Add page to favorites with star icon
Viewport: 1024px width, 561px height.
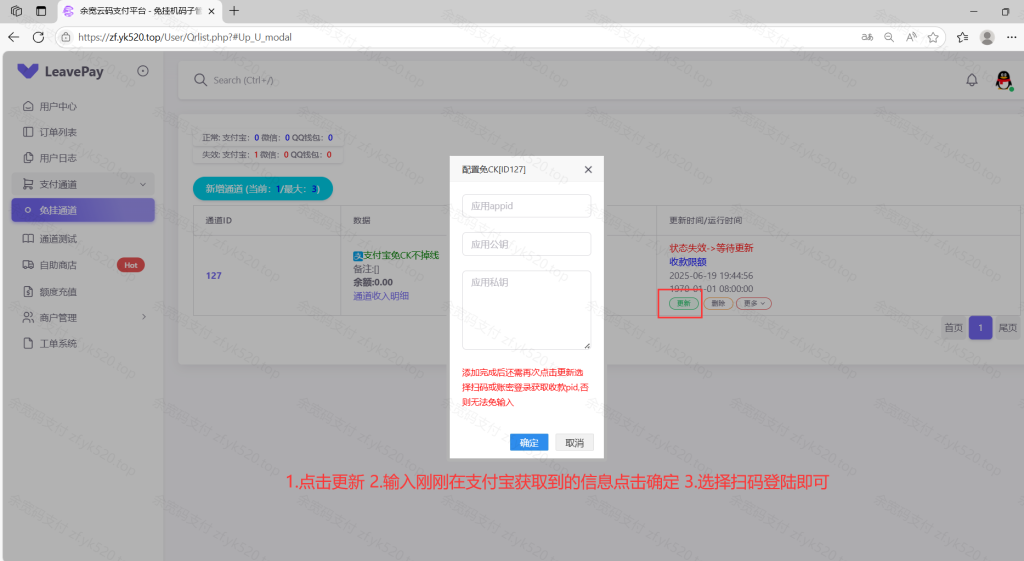coord(933,37)
